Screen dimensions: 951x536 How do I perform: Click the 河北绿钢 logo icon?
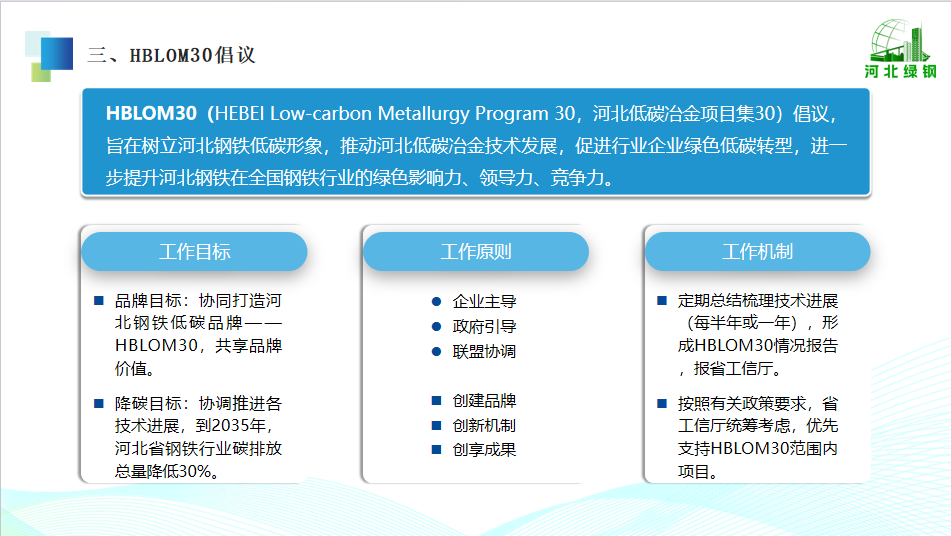pos(900,50)
